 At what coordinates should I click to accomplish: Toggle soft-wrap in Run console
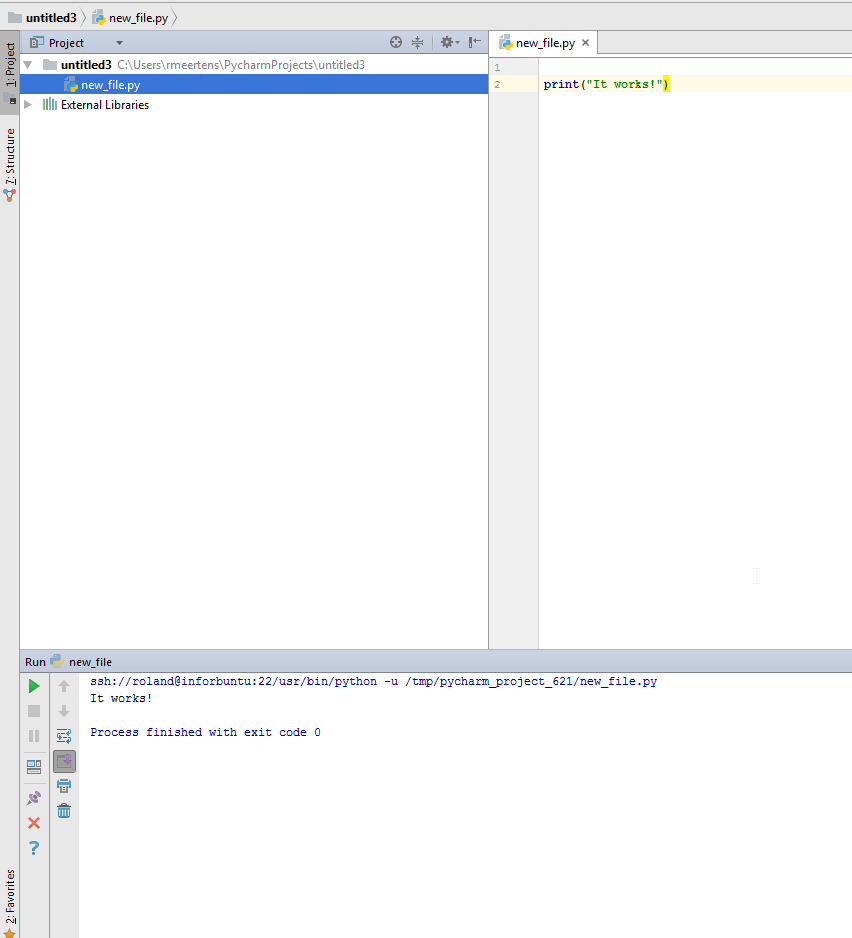point(64,736)
